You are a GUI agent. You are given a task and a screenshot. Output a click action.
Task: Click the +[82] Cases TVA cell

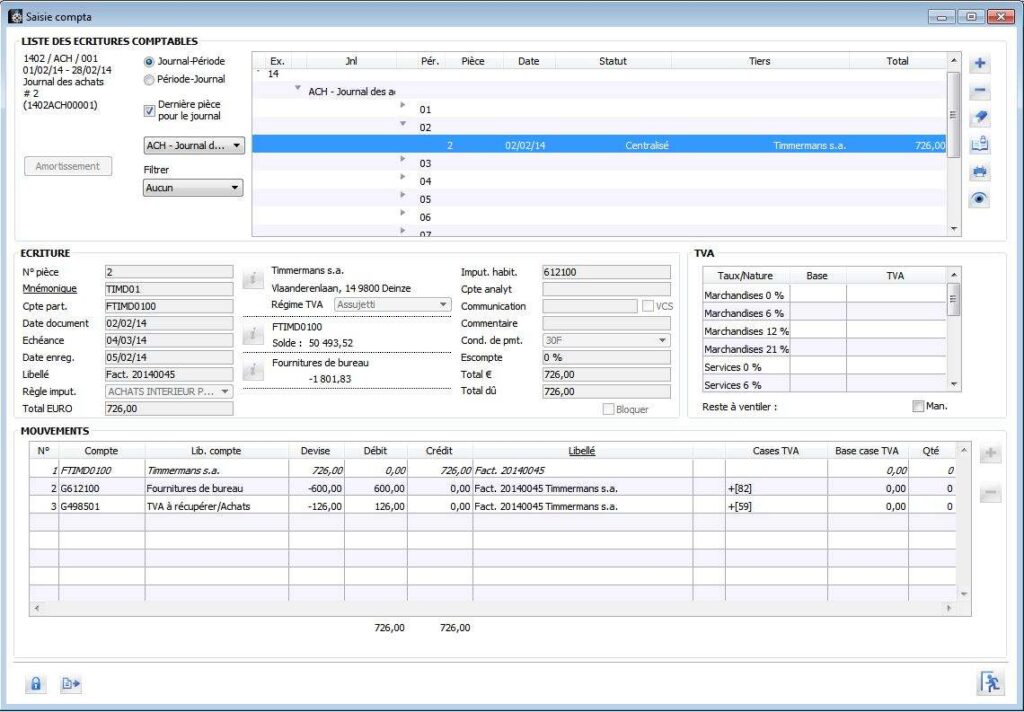[776, 488]
